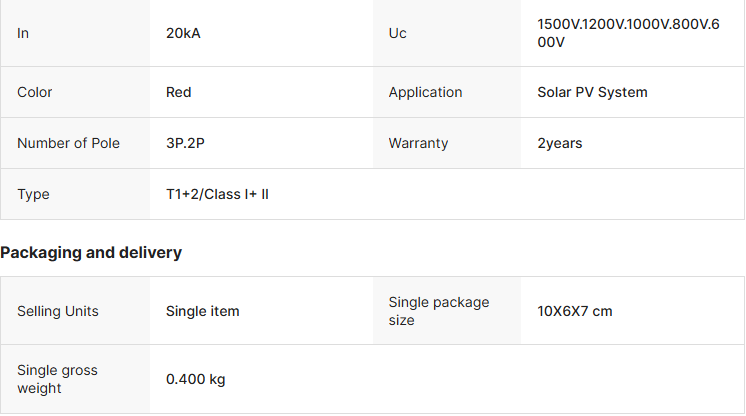Screen dimensions: 746x416
Task: Select the "Solar PV System" value
Action: tap(592, 92)
